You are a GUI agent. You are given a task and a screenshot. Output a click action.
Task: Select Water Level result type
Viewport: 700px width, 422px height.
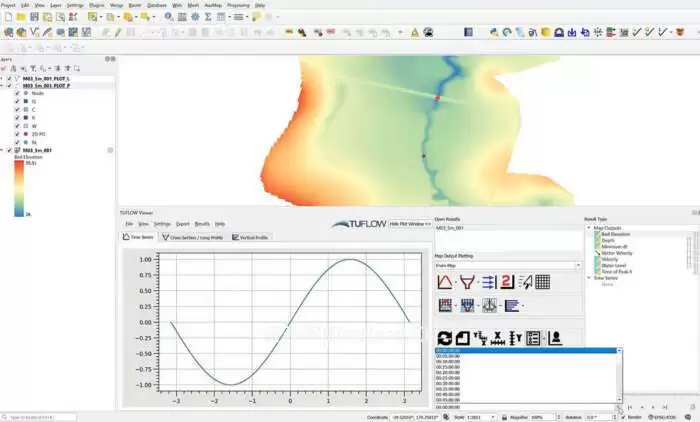click(x=613, y=265)
